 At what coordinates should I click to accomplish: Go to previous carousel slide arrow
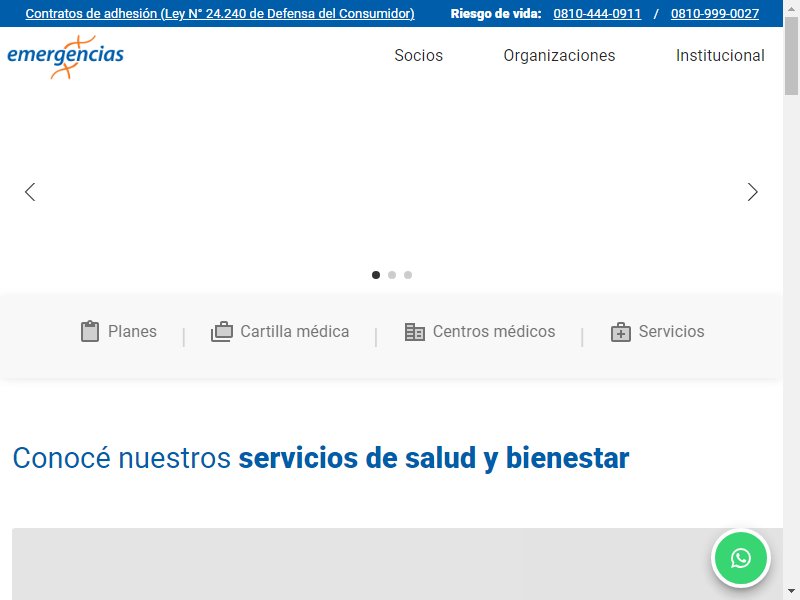click(30, 192)
